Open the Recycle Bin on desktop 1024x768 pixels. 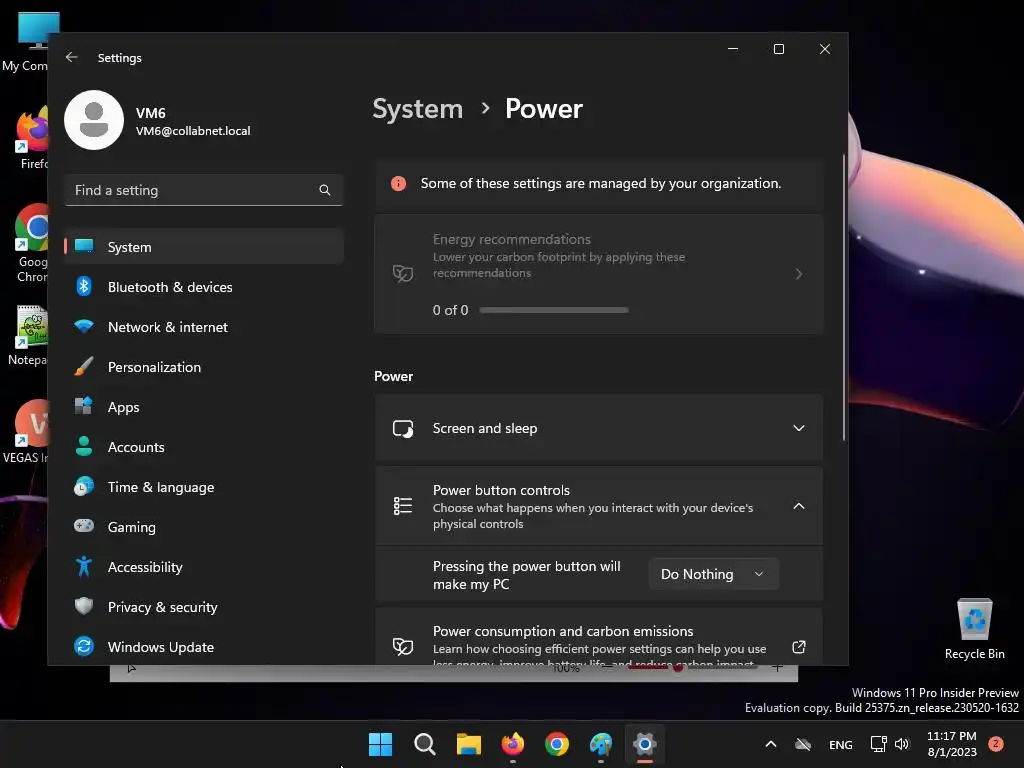[974, 628]
